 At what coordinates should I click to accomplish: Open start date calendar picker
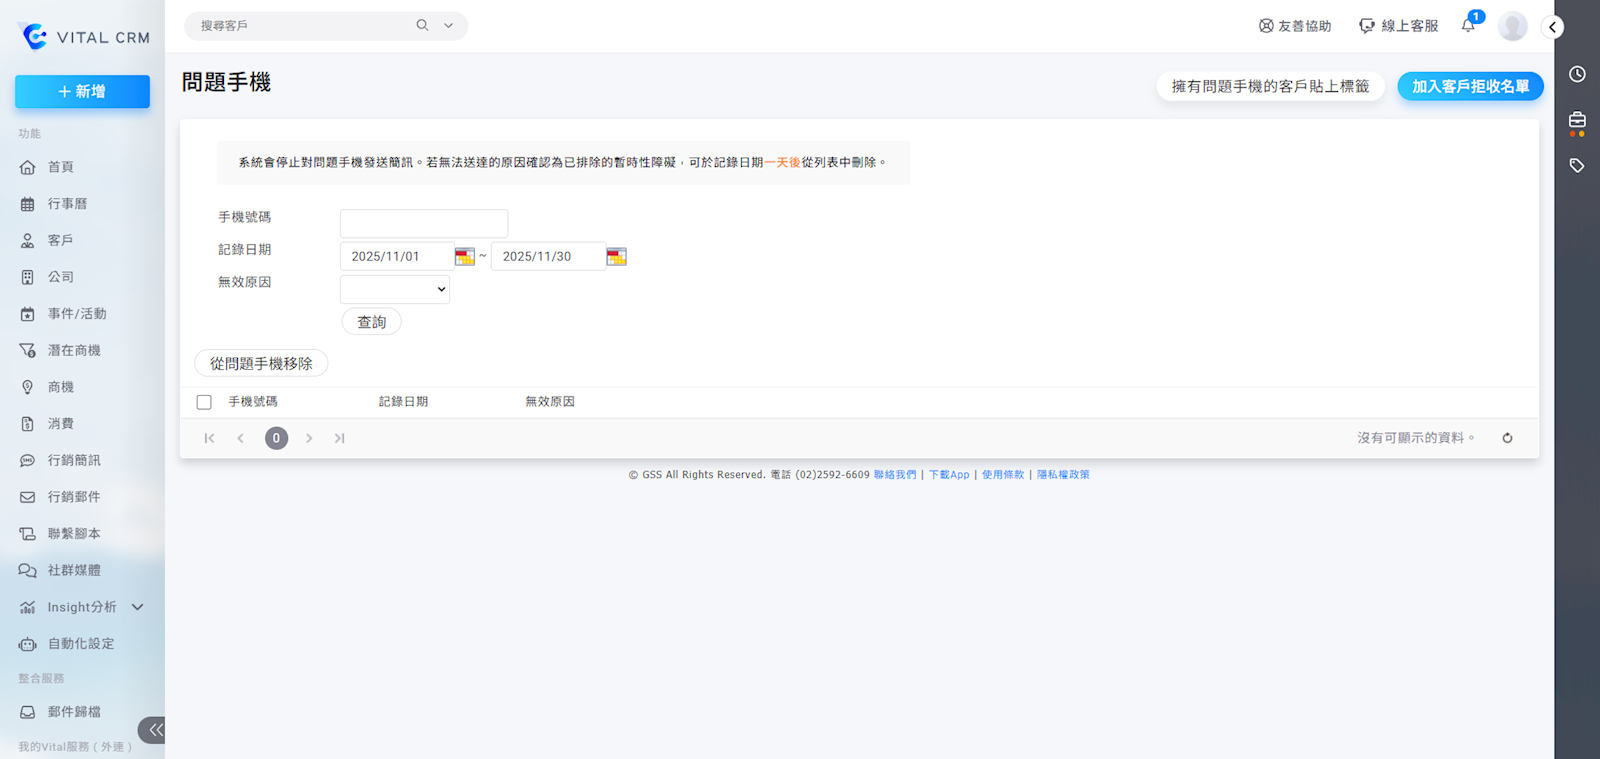464,257
